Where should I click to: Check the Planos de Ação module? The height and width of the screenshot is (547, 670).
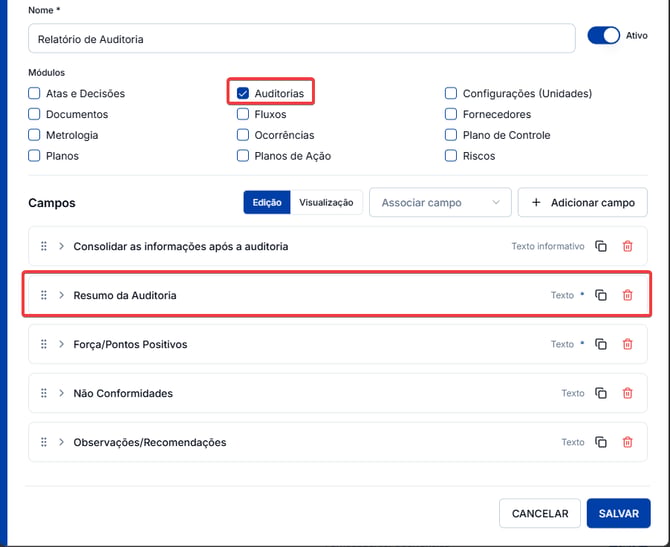click(243, 156)
